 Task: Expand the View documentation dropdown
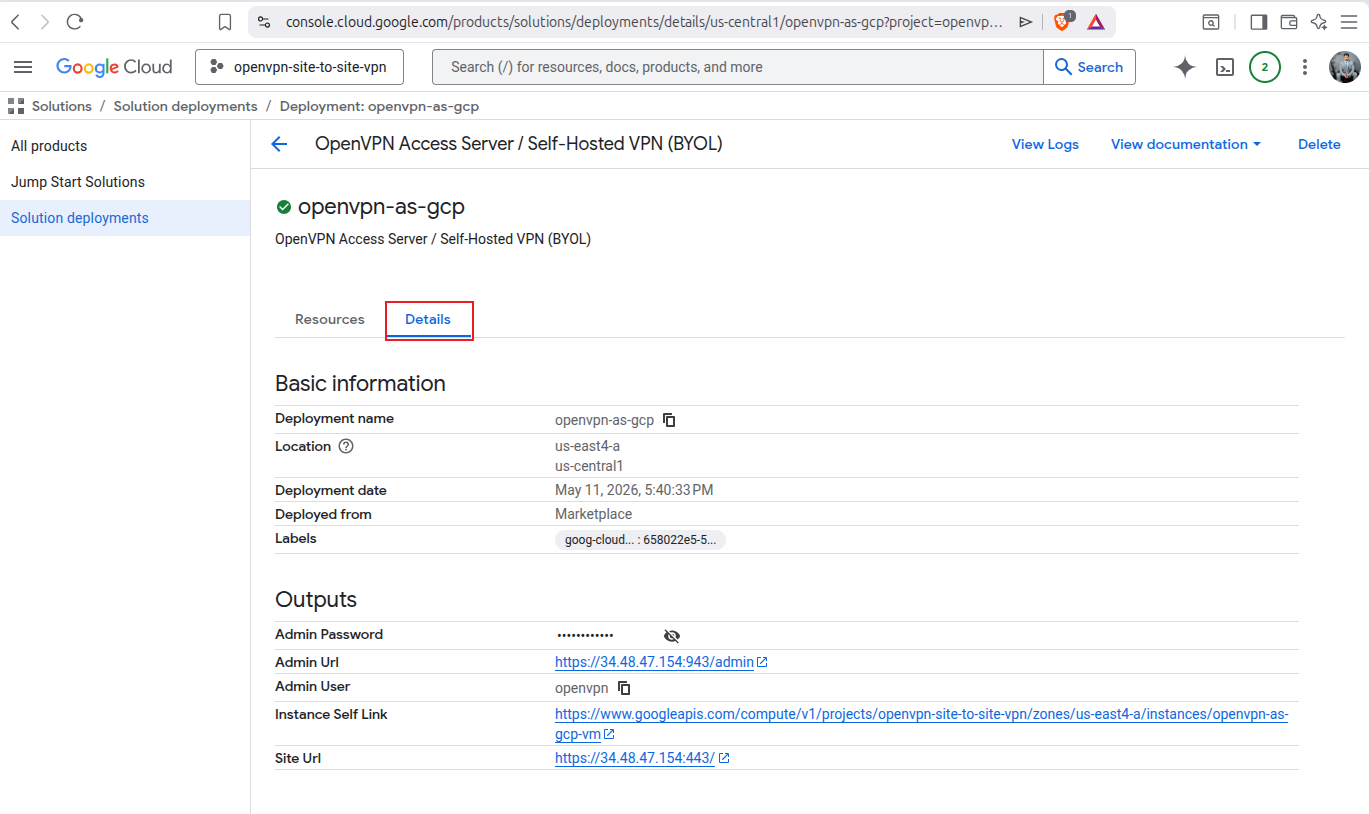coord(1186,144)
